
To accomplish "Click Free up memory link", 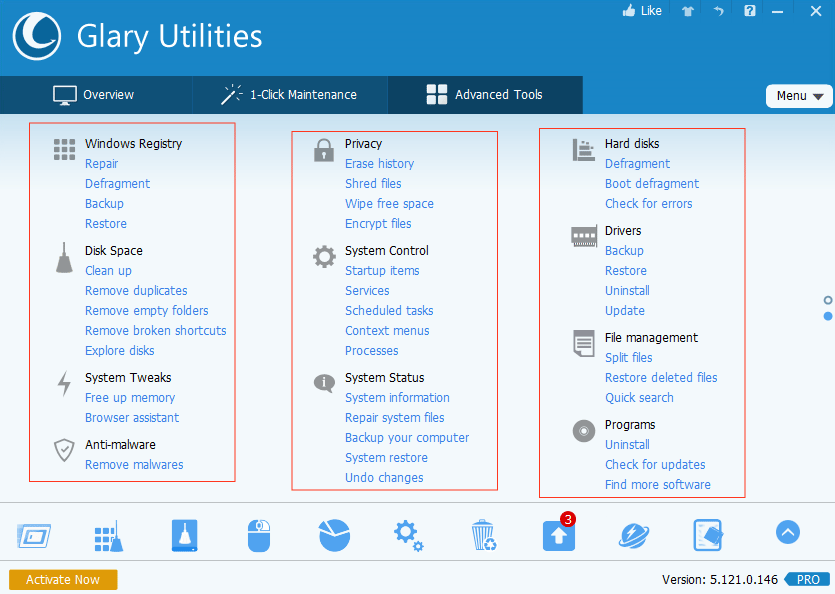I will [x=130, y=397].
